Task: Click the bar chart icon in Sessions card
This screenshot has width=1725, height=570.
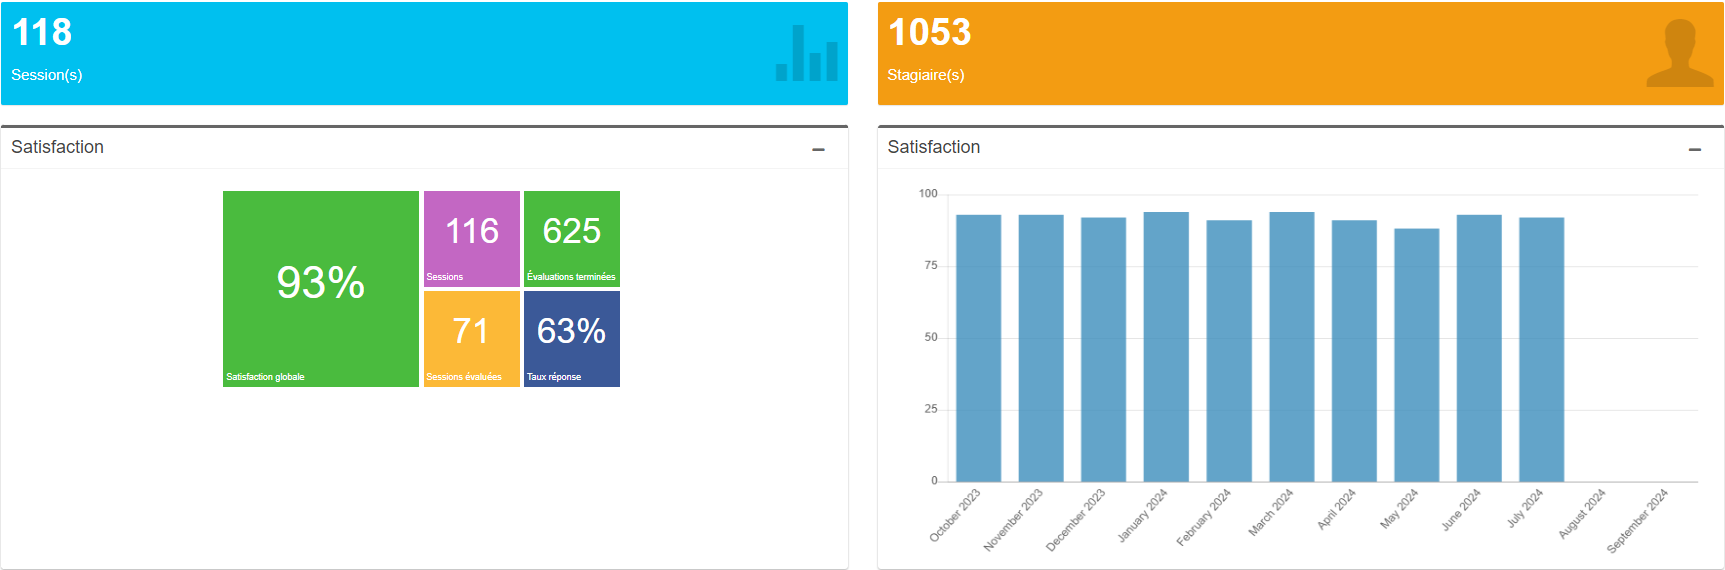Action: [806, 54]
